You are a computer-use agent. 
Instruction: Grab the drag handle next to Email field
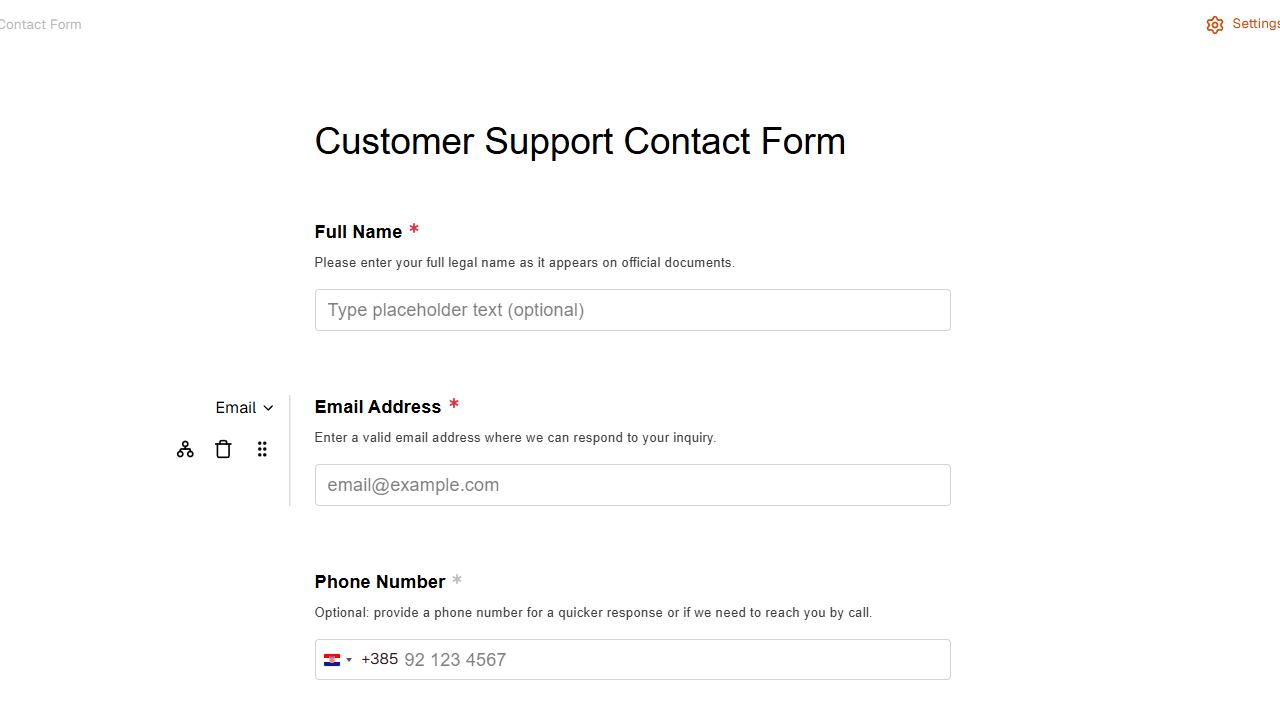[x=262, y=449]
